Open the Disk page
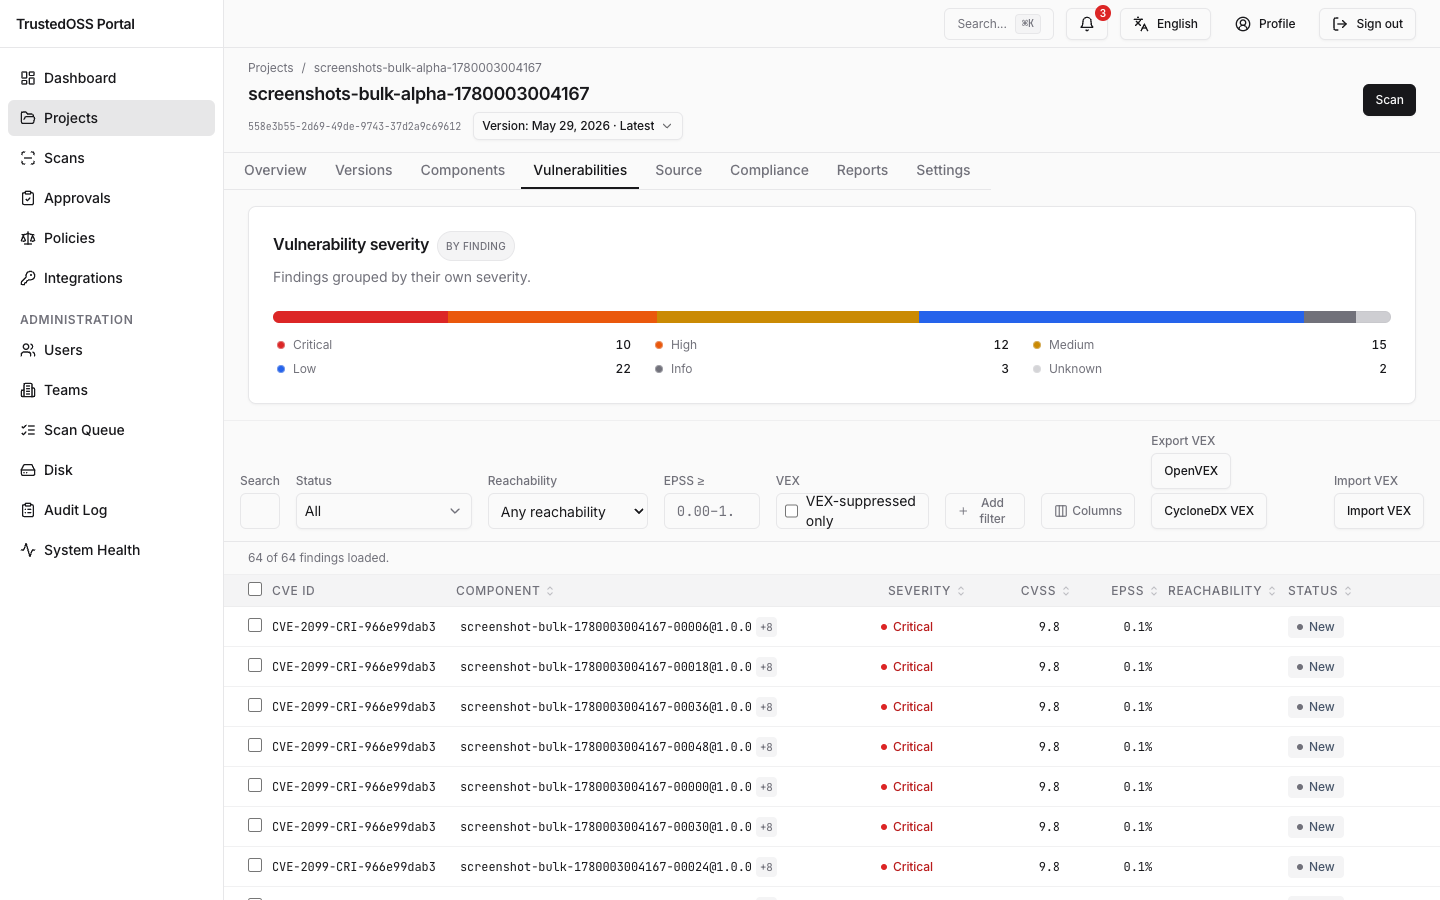Viewport: 1440px width, 900px height. click(111, 470)
